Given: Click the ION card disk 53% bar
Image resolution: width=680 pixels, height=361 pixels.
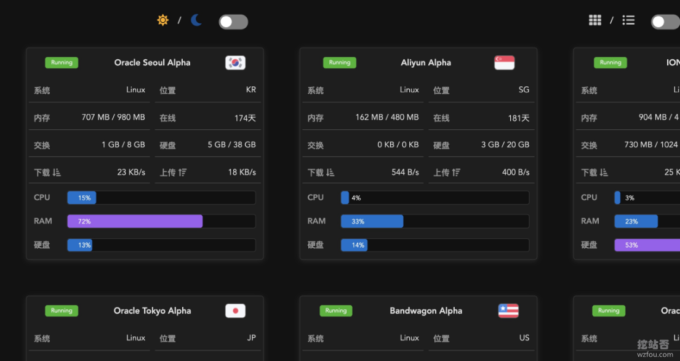Looking at the screenshot, I should pyautogui.click(x=647, y=245).
